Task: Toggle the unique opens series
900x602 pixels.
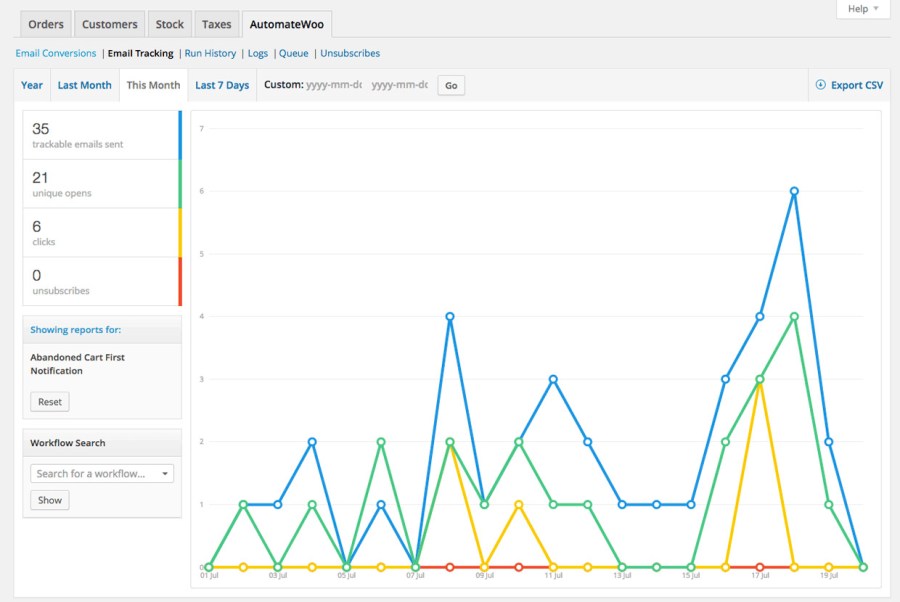Action: [102, 184]
